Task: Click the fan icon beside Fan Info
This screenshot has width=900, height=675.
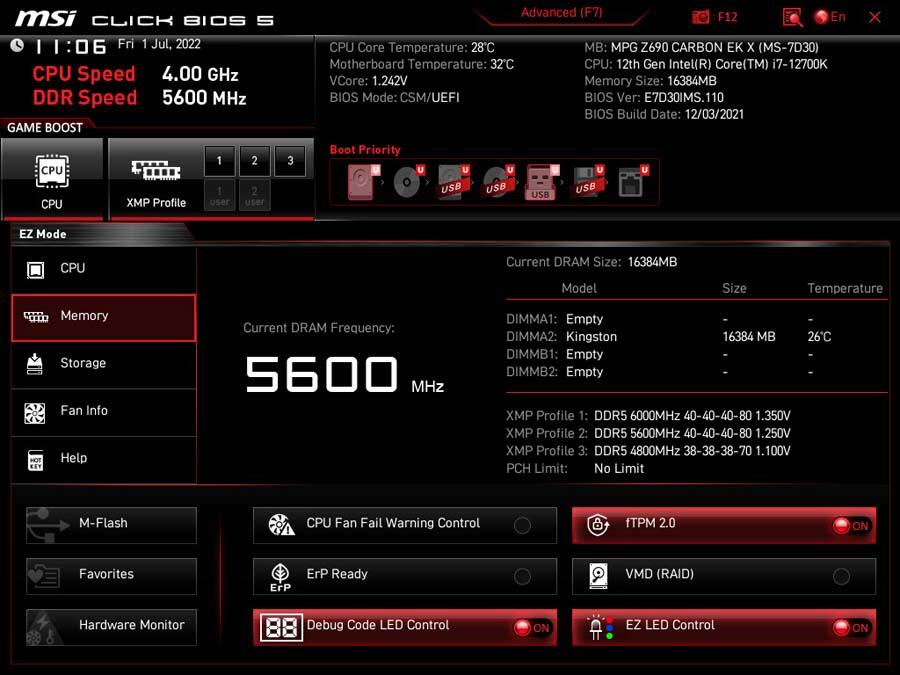Action: 35,412
